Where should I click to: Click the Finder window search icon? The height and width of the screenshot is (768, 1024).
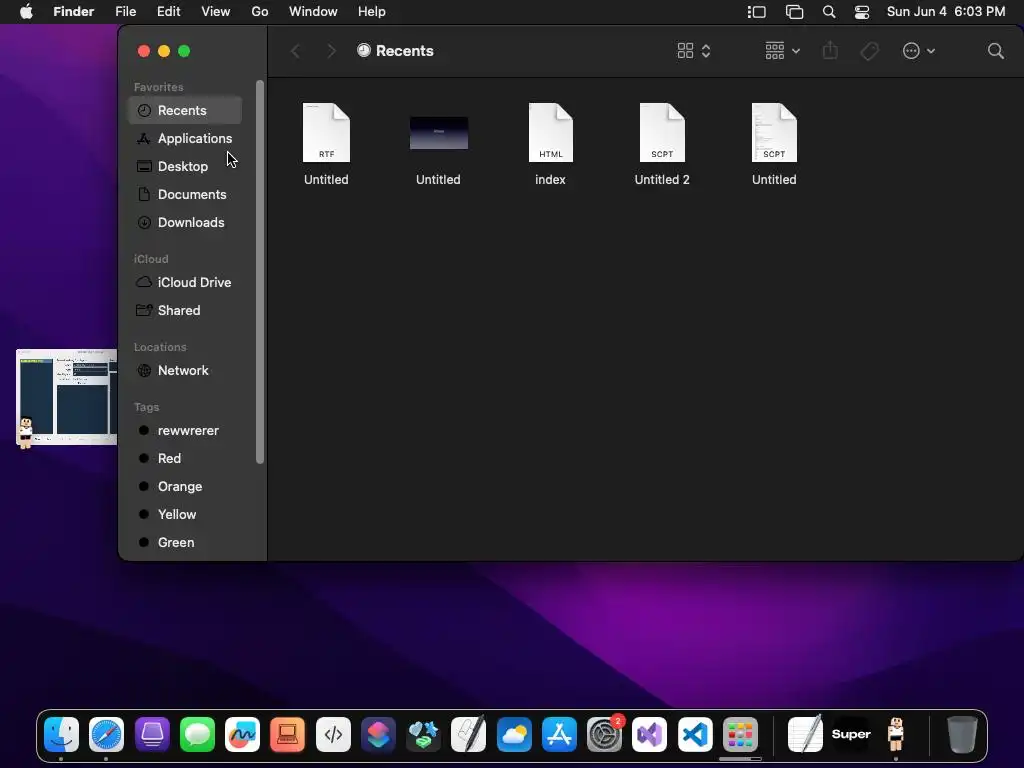995,51
